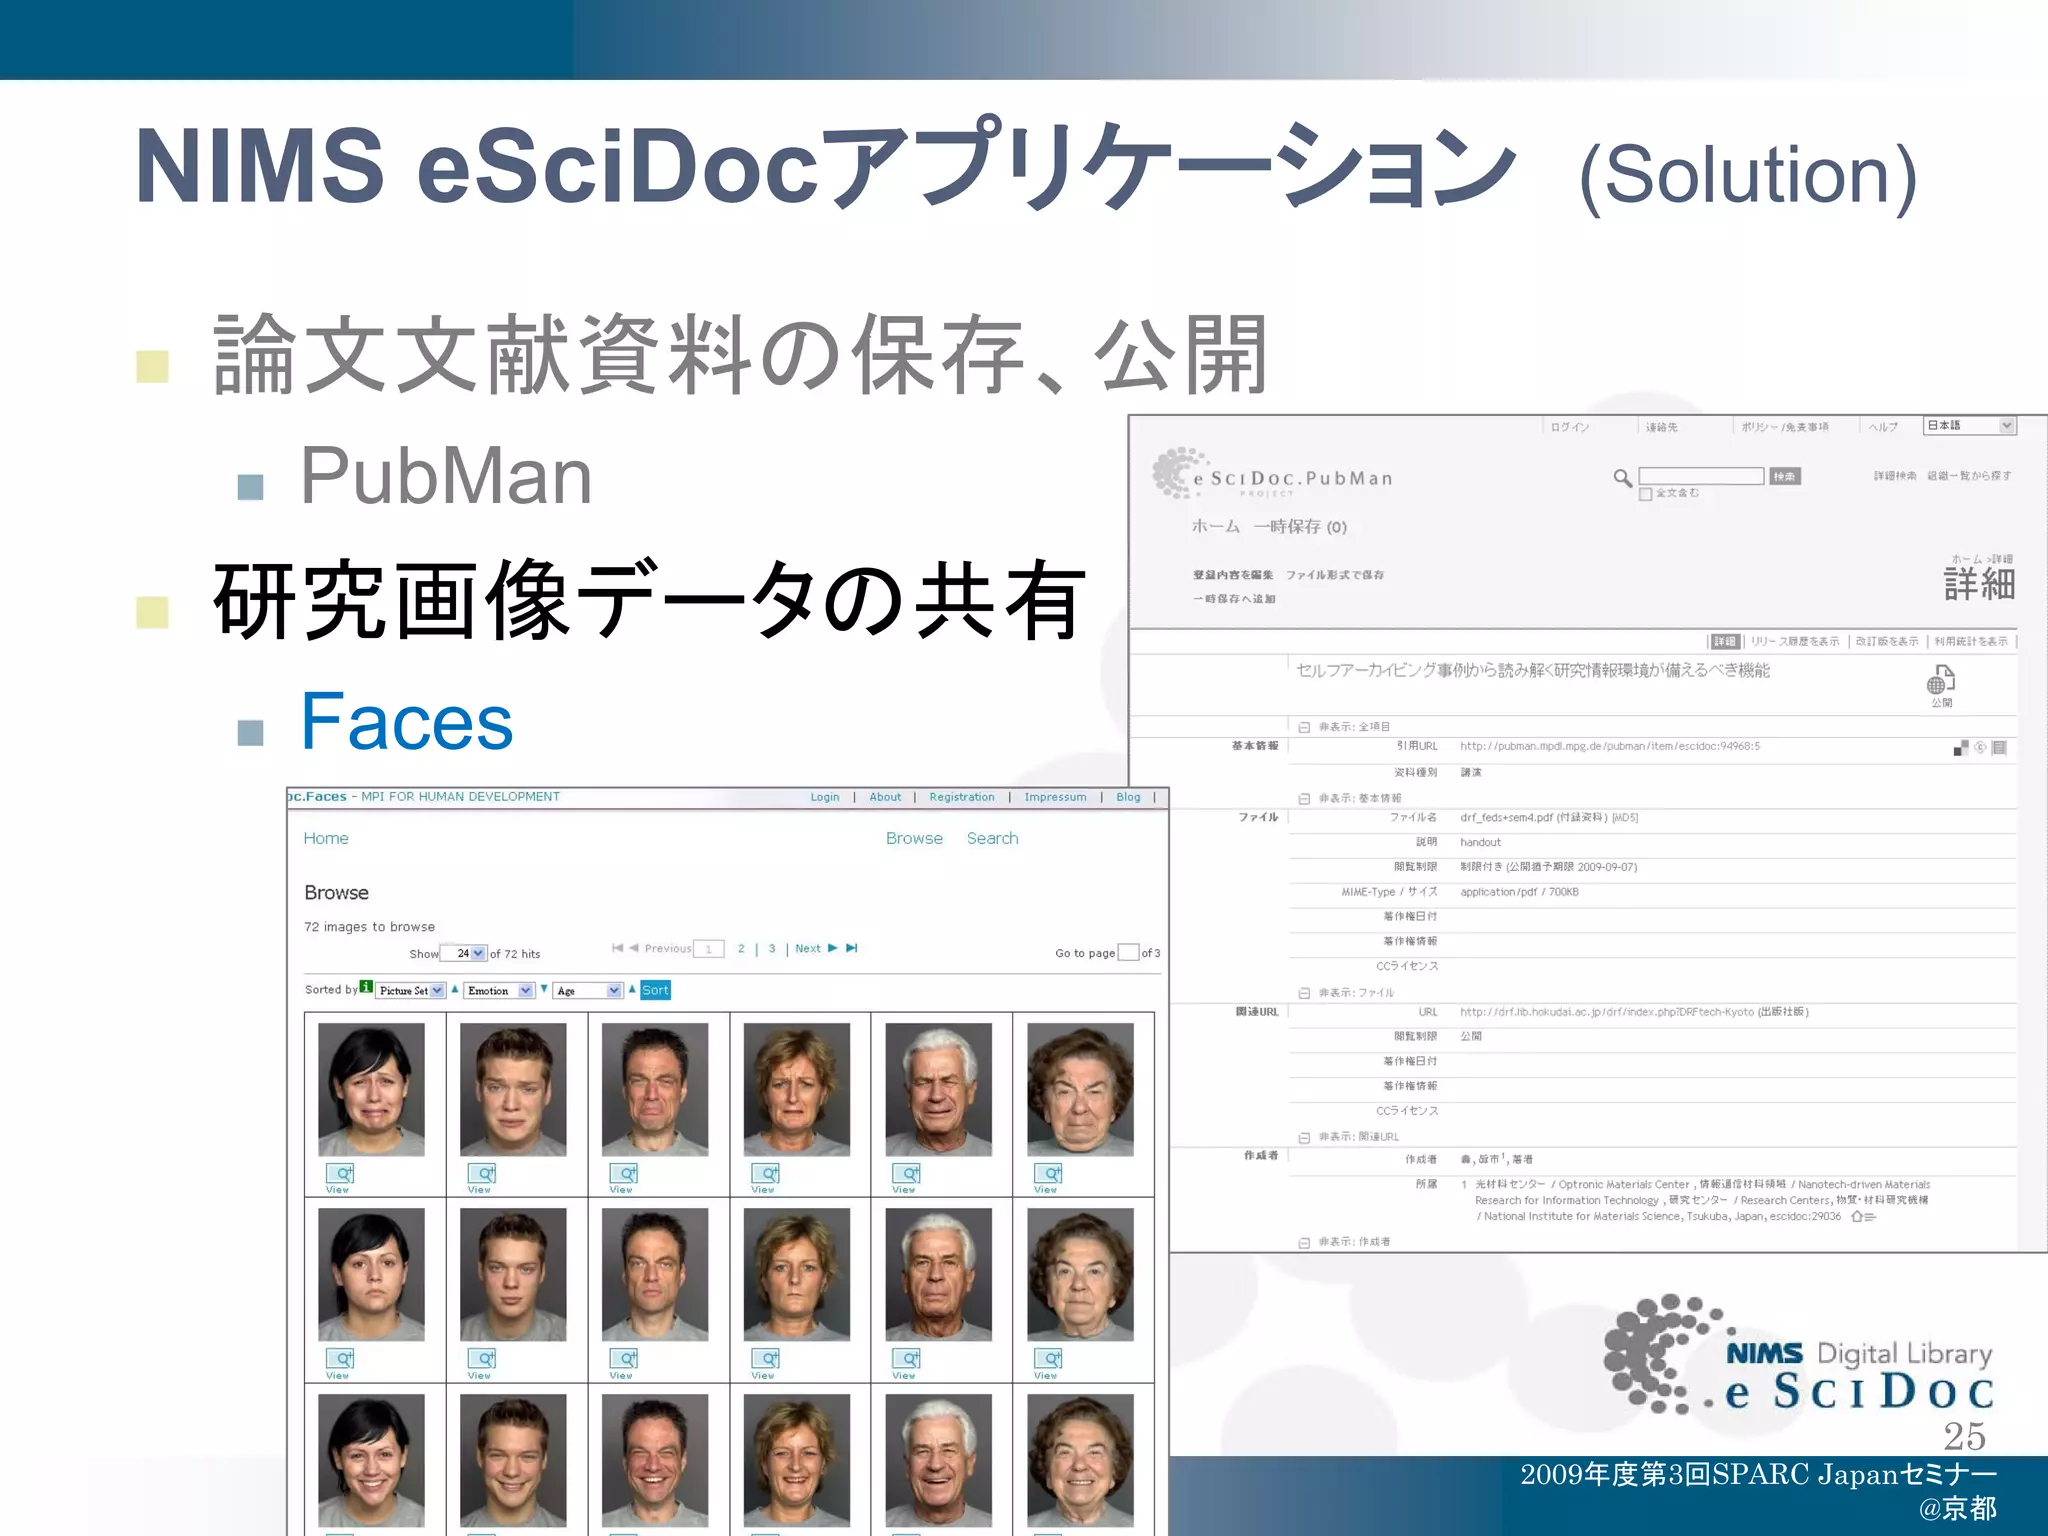The image size is (2048, 1536).
Task: Open View icon under neutral white-haired man, second row
Action: tap(907, 1359)
